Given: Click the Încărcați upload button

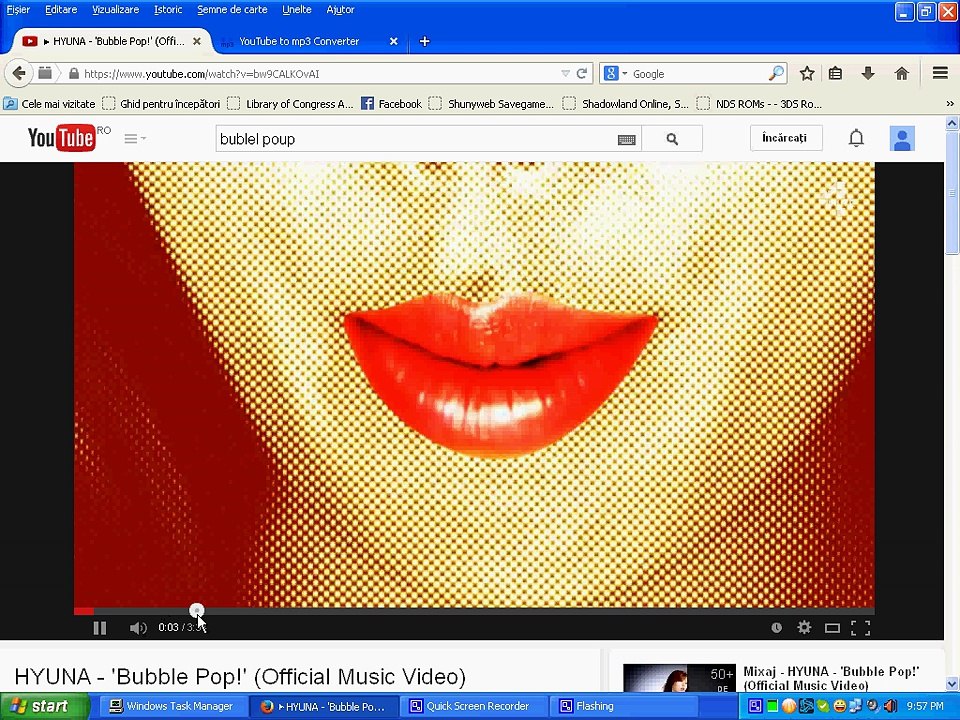Looking at the screenshot, I should [786, 138].
